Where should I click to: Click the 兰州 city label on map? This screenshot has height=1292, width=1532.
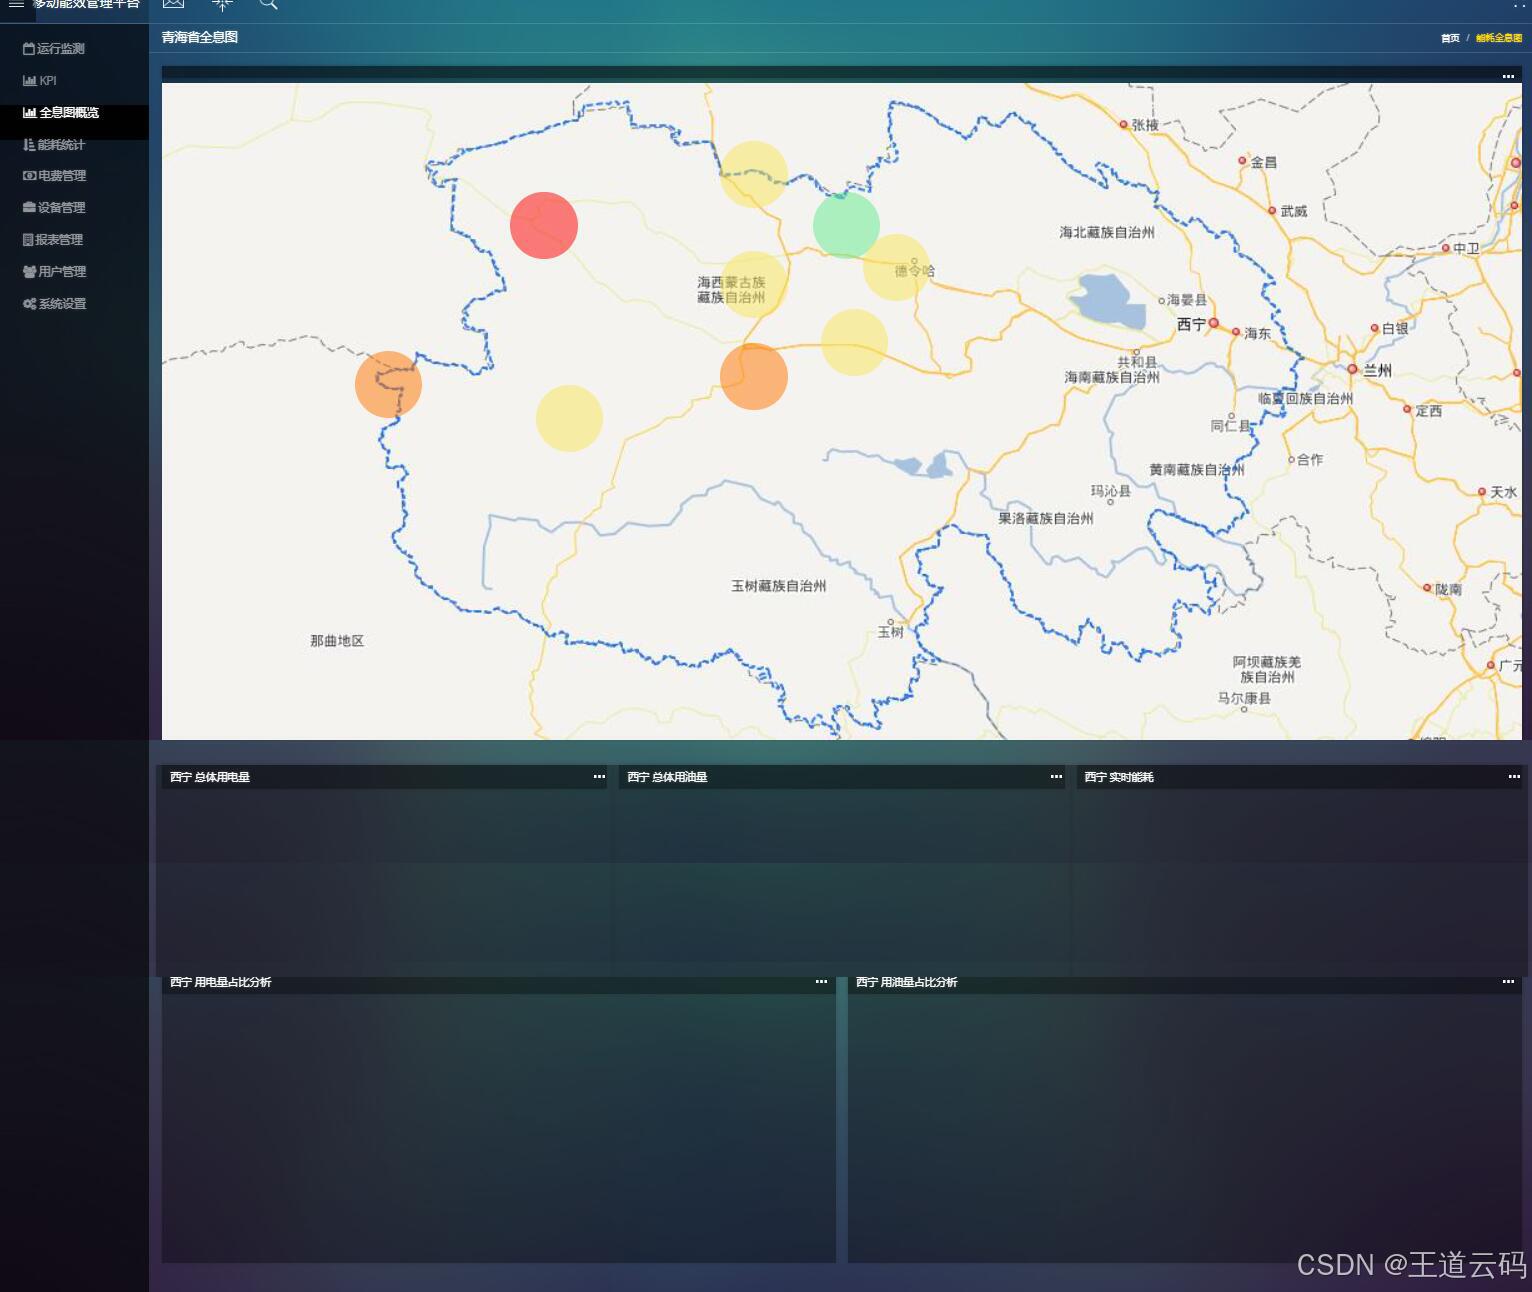(x=1377, y=370)
